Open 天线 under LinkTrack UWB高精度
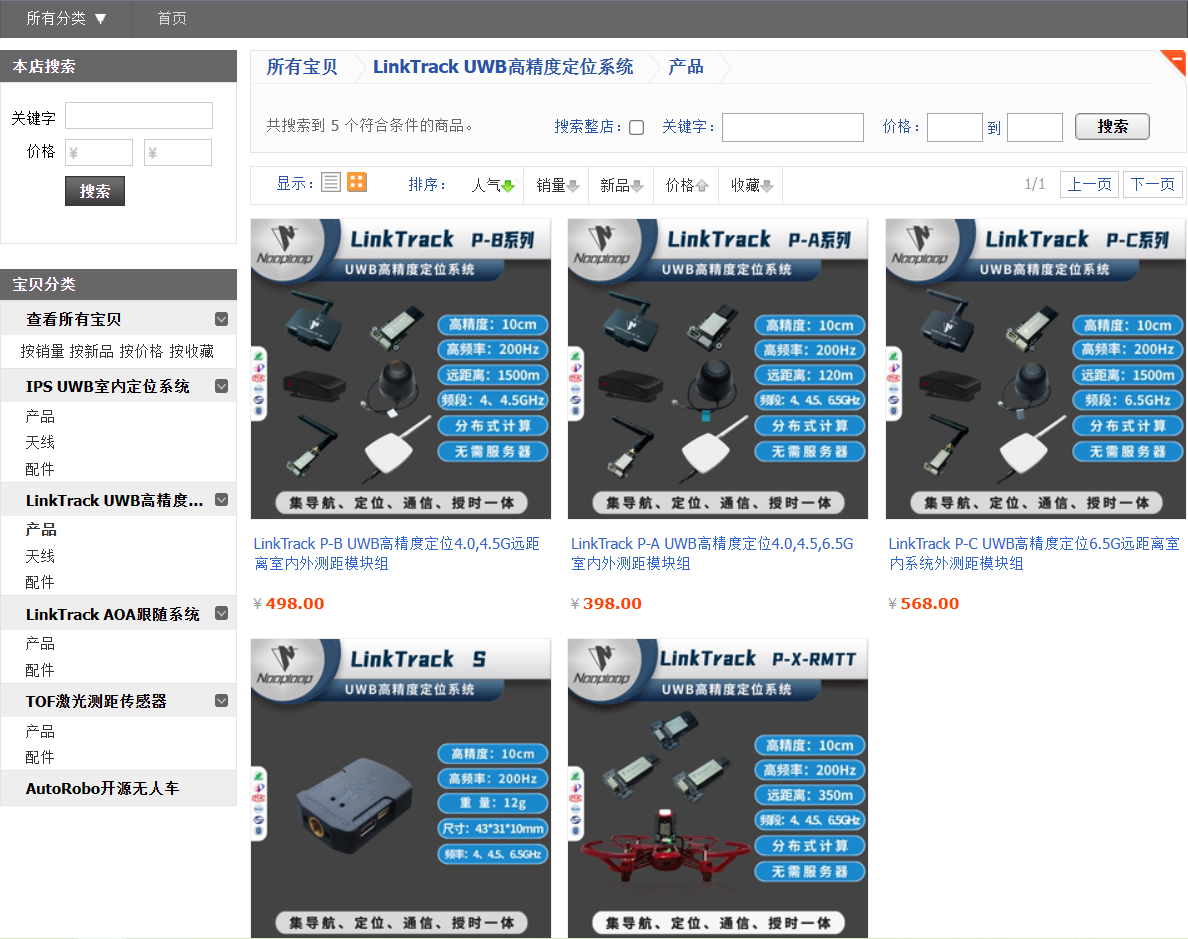 [x=39, y=556]
